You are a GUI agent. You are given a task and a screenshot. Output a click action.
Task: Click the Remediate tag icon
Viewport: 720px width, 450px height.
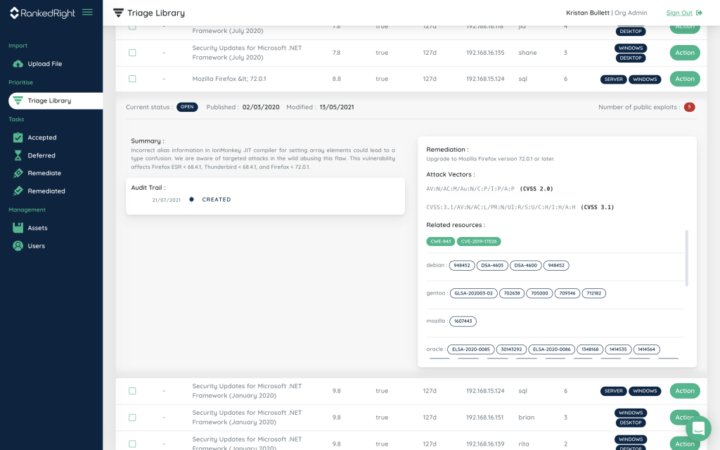[x=18, y=173]
